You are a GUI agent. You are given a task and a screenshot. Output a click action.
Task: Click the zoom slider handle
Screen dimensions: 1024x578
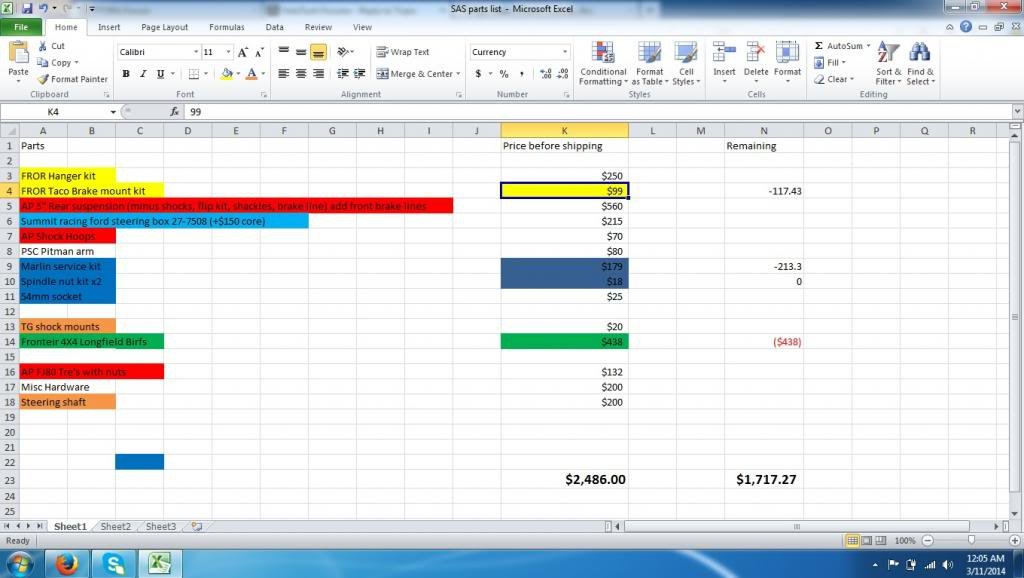click(x=971, y=541)
